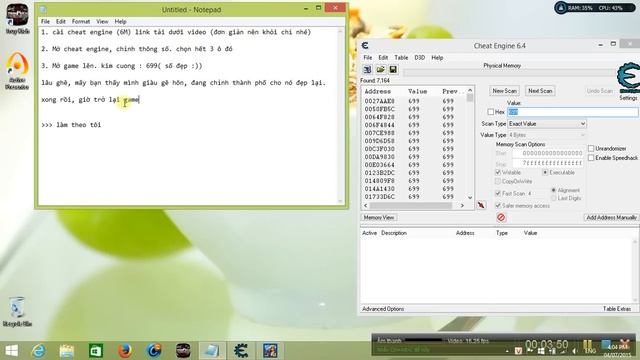This screenshot has height=360, width=640.
Task: Open the Notepad View menu
Action: coord(102,22)
